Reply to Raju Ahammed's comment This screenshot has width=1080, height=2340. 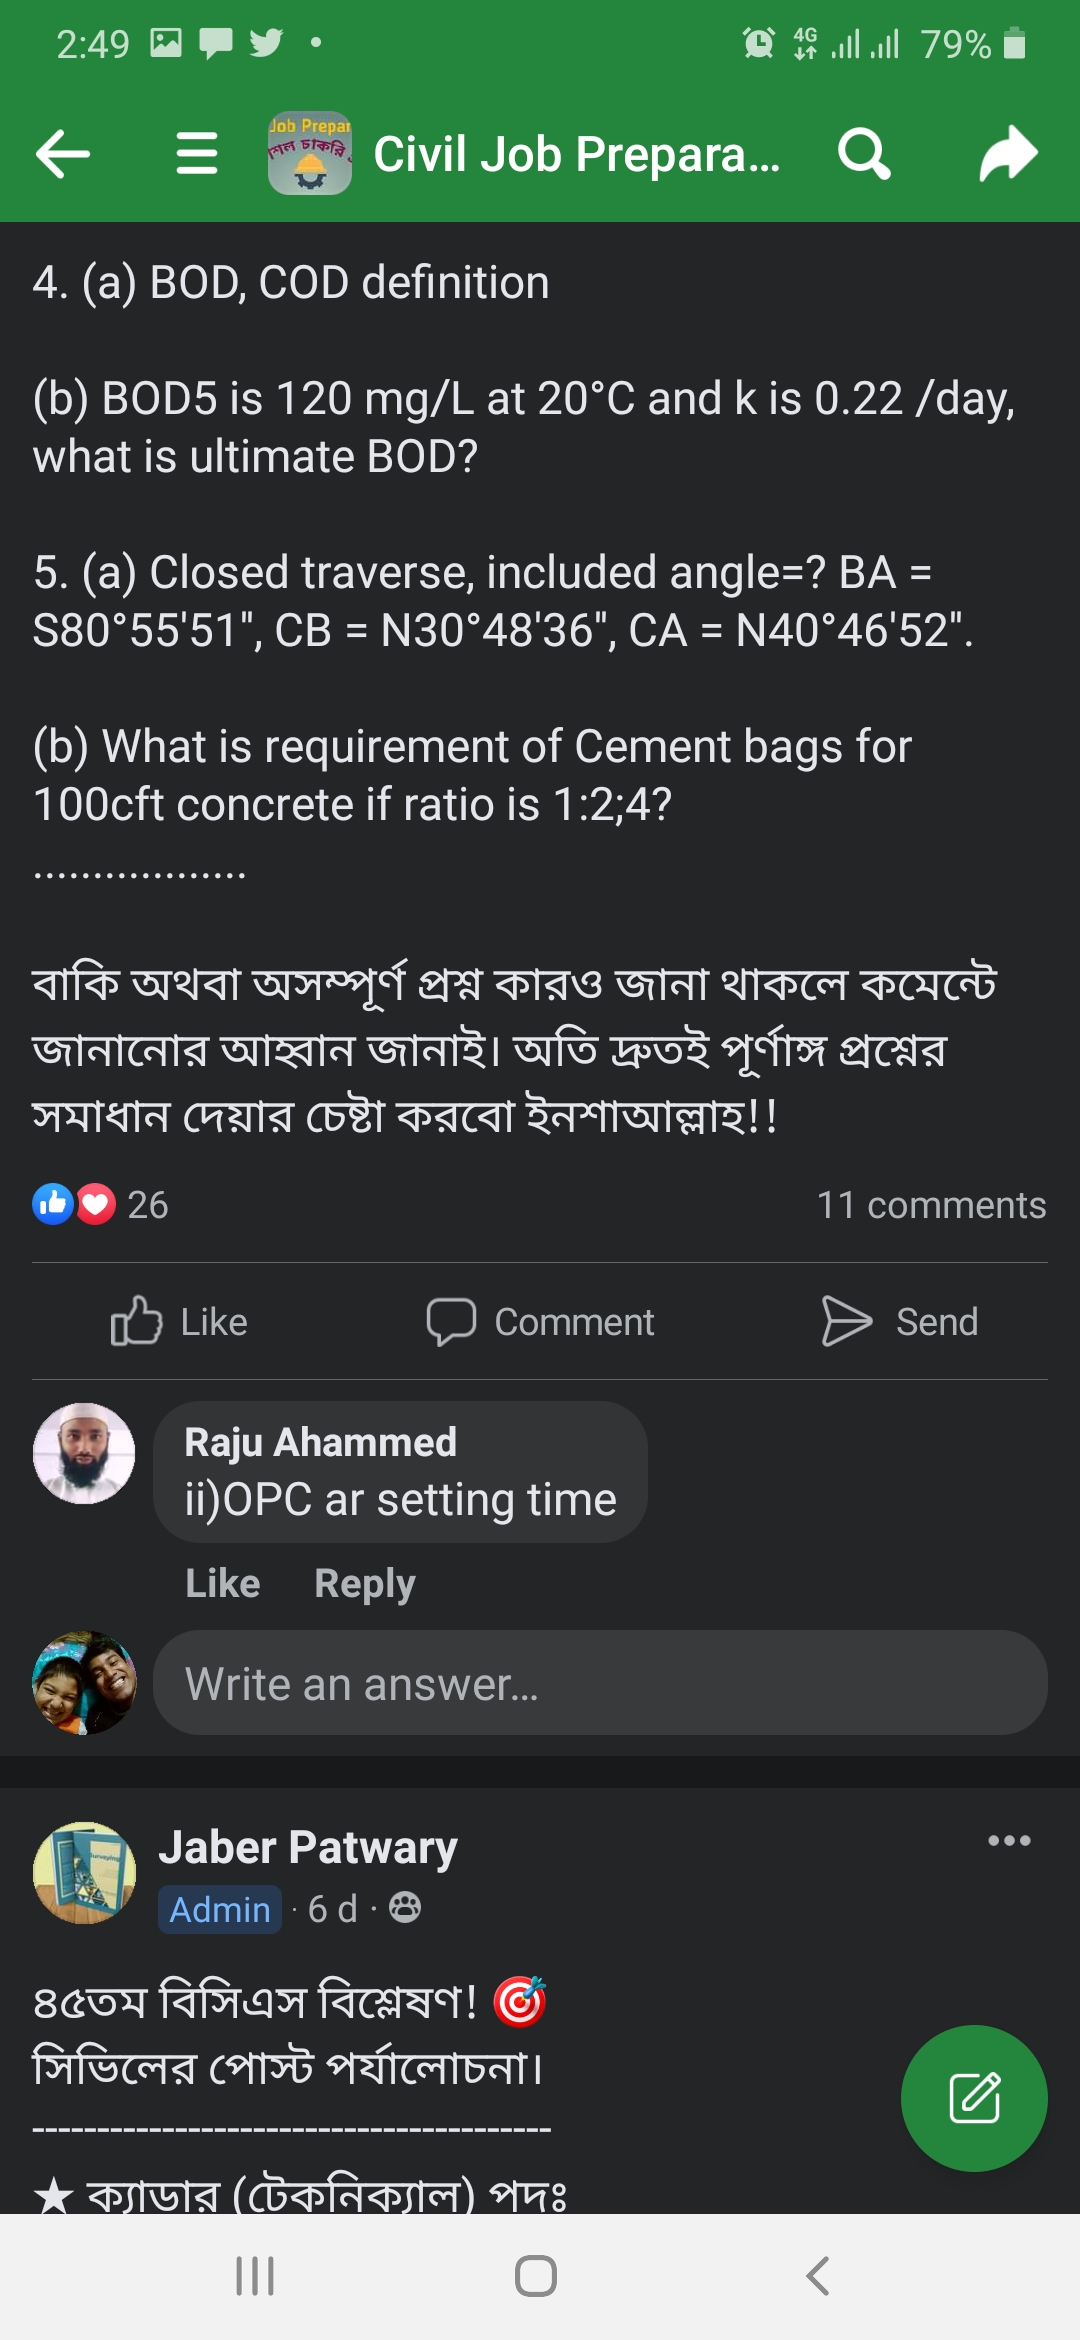pyautogui.click(x=365, y=1584)
